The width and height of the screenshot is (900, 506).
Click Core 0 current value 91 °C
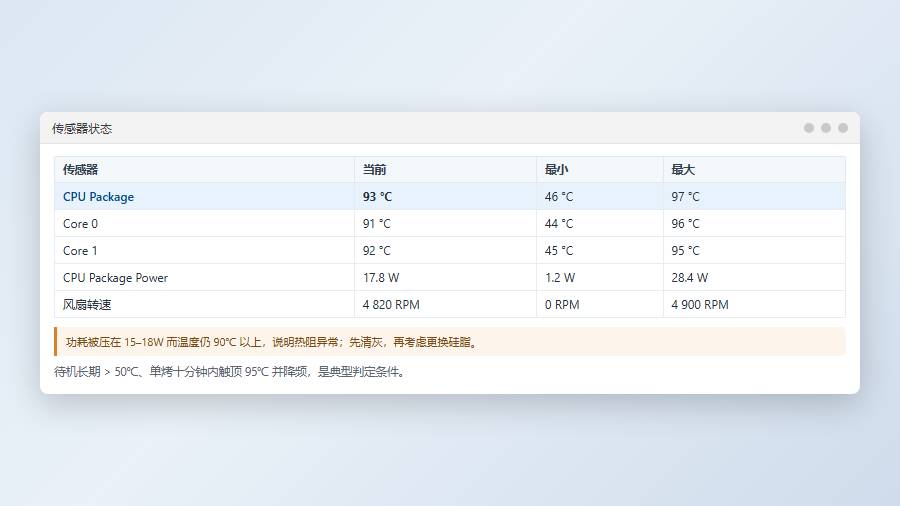point(377,224)
